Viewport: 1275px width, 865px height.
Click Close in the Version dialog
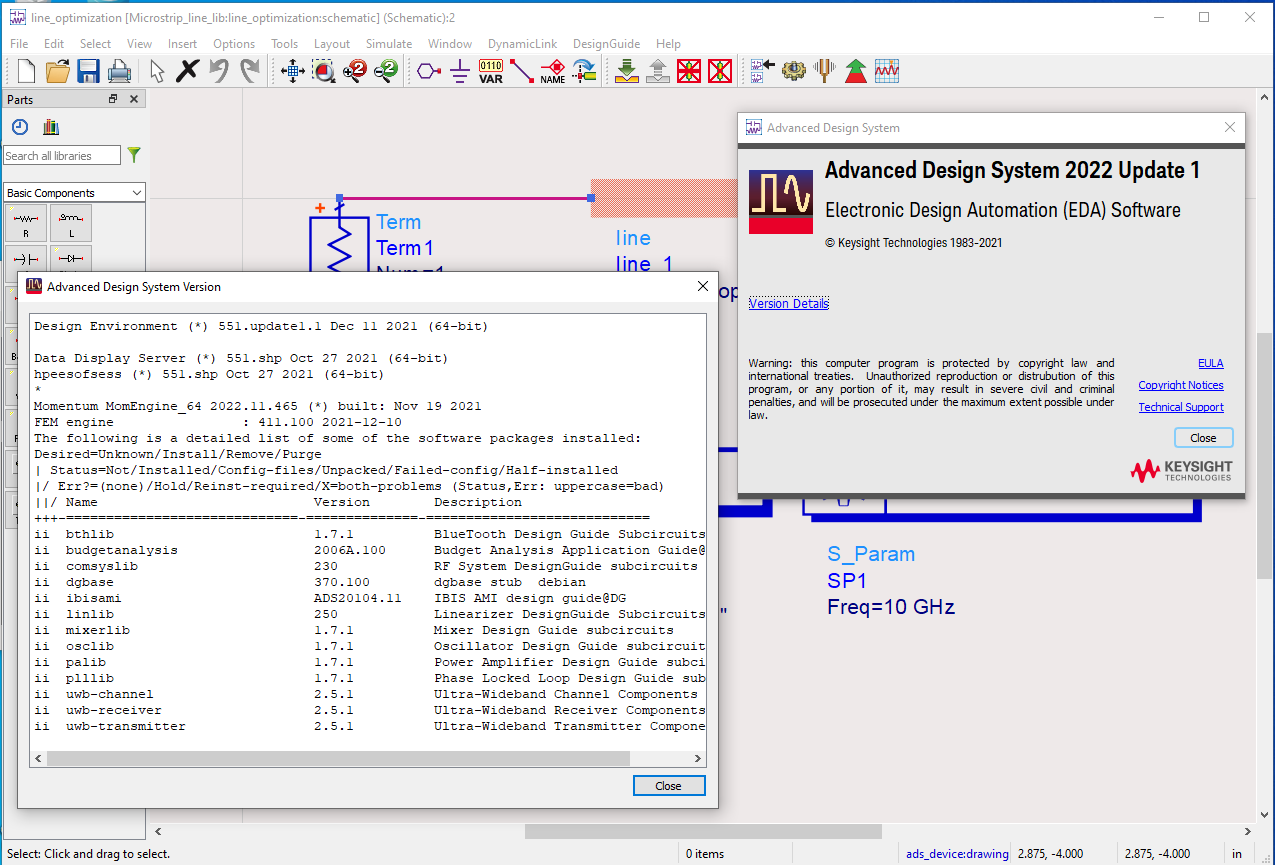669,786
